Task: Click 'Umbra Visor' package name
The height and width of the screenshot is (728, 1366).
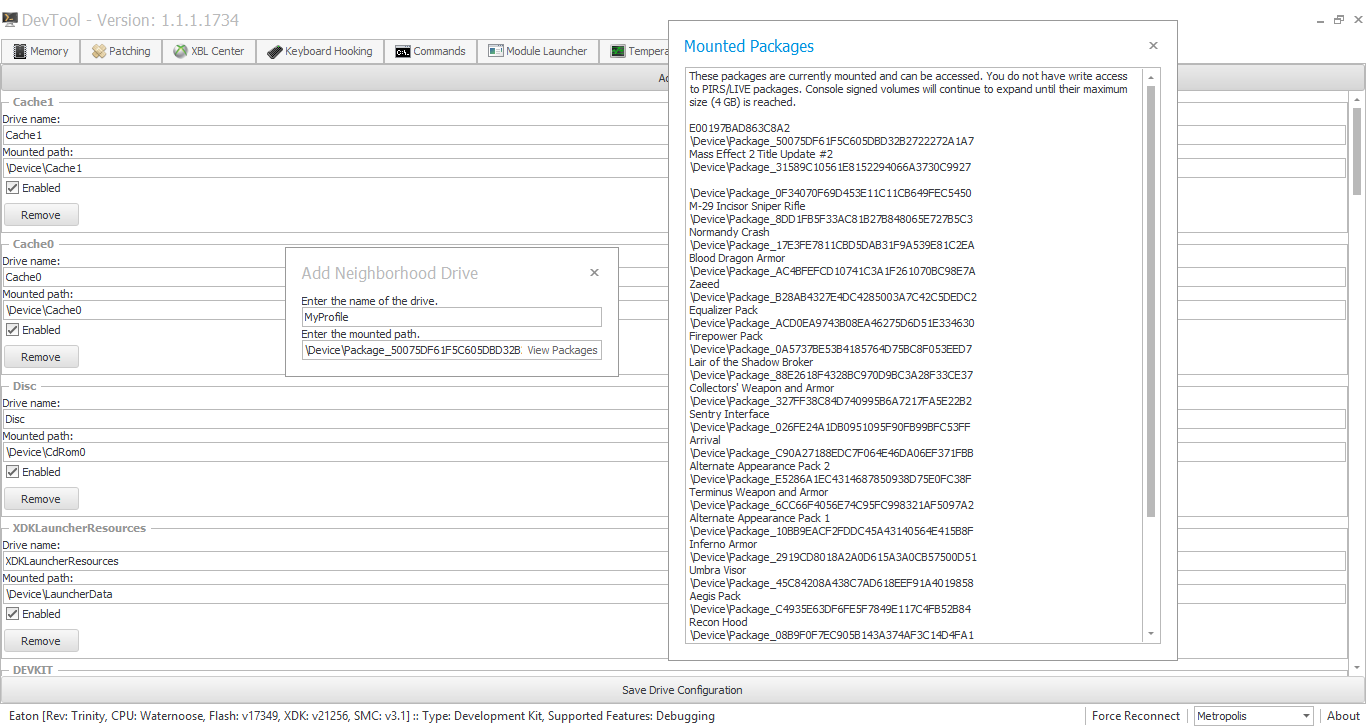Action: (x=718, y=570)
